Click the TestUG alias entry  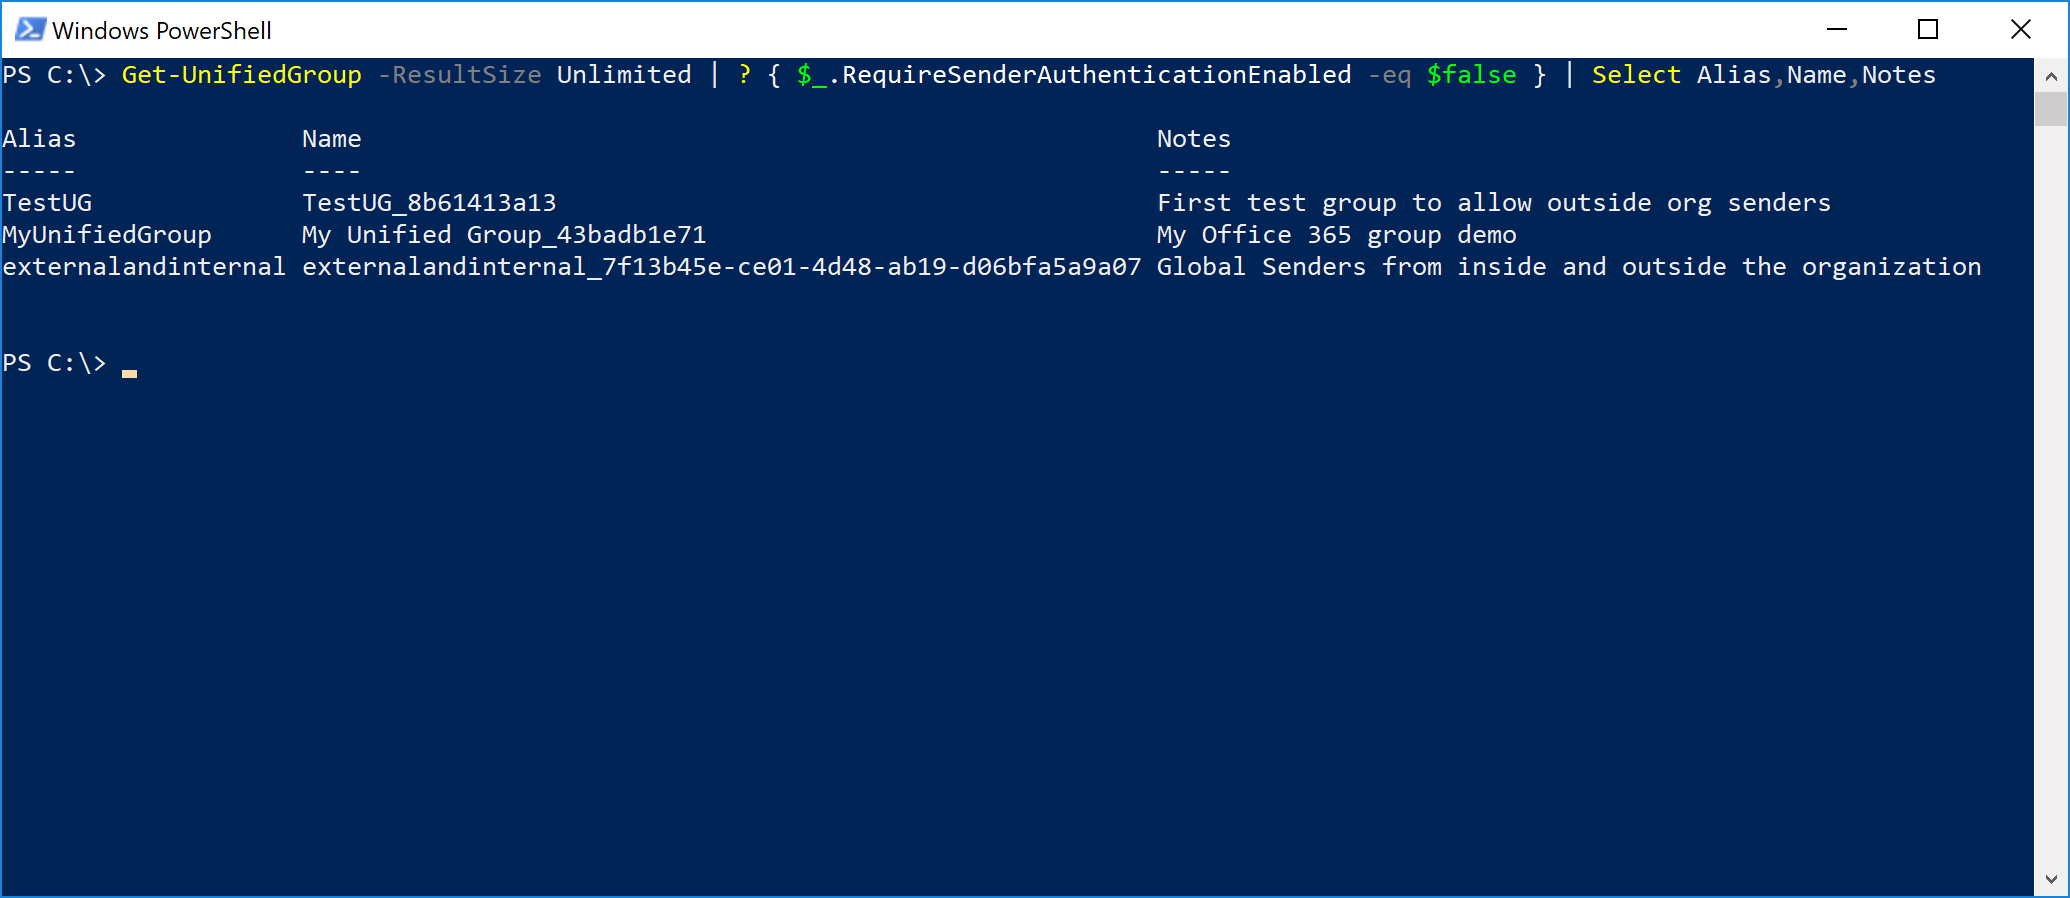[47, 203]
